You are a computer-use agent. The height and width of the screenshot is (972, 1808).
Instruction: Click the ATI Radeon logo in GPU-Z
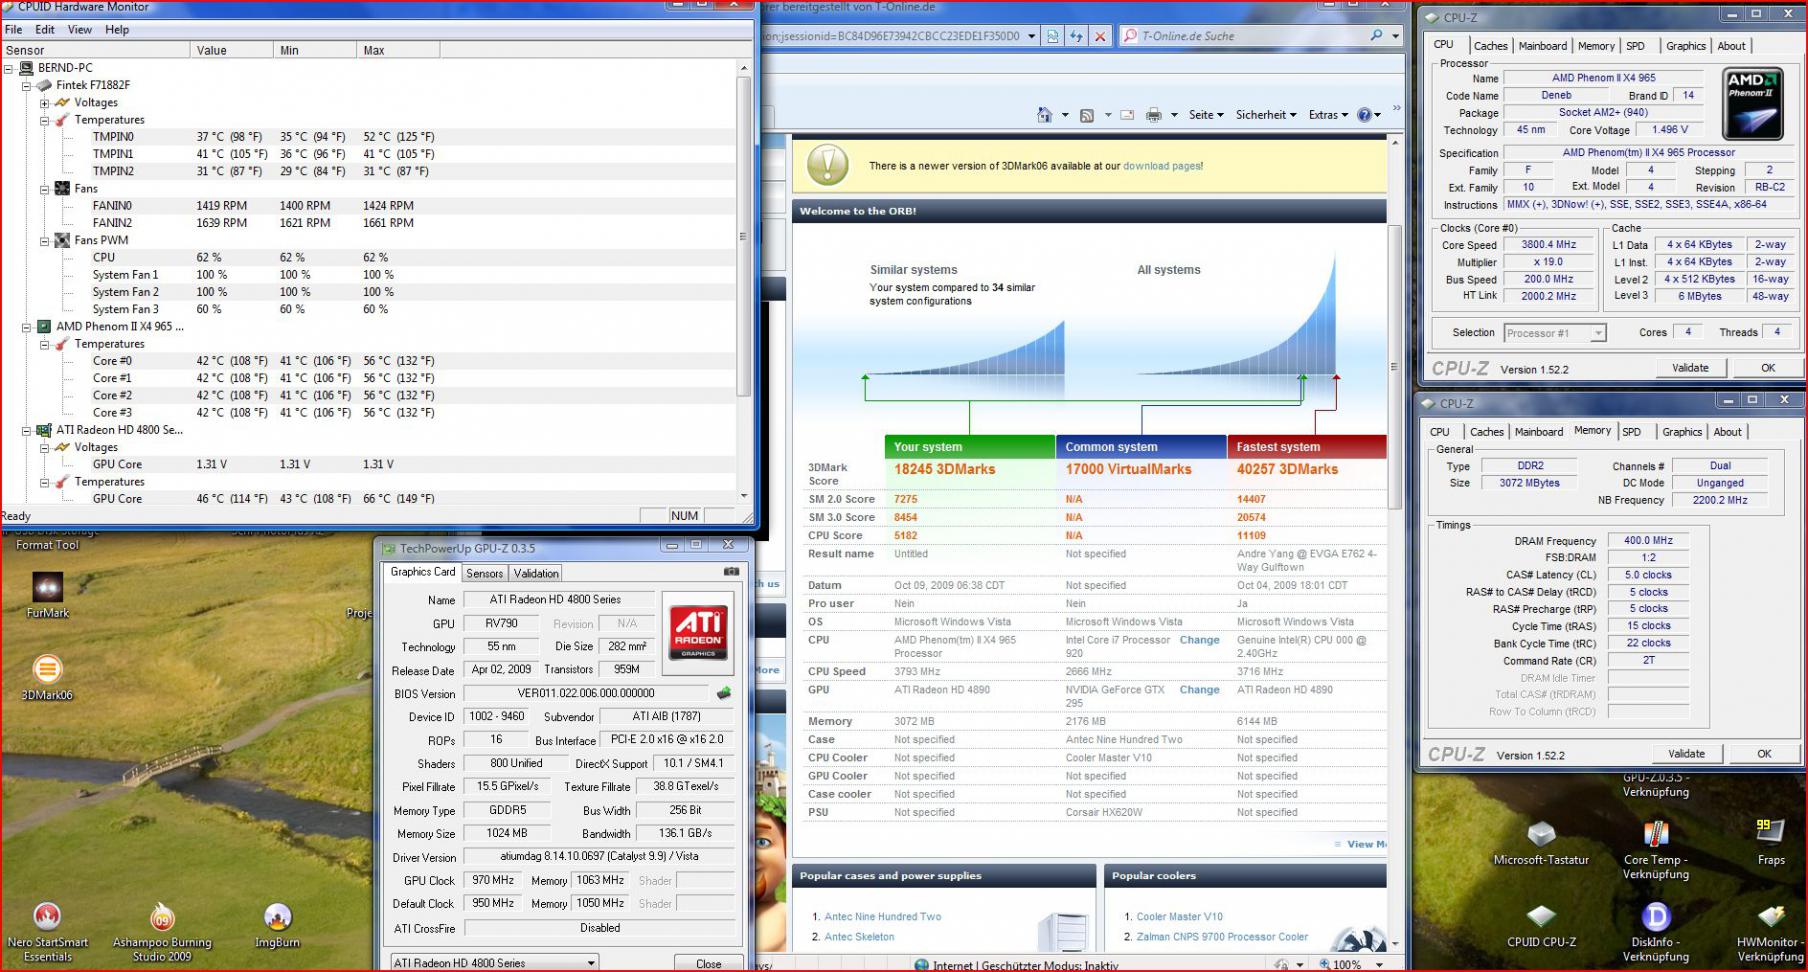[698, 632]
